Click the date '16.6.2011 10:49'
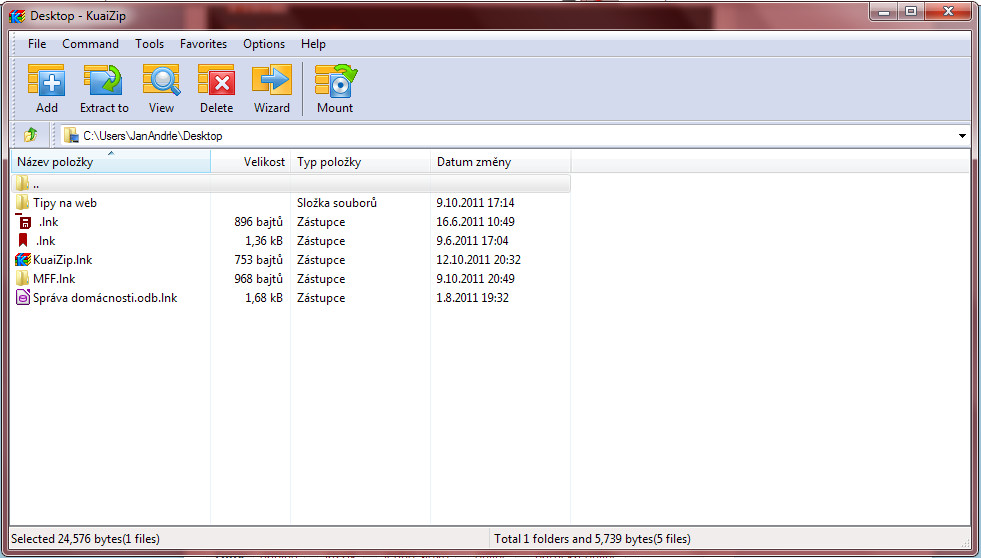Viewport: 981px width, 558px height. click(475, 221)
